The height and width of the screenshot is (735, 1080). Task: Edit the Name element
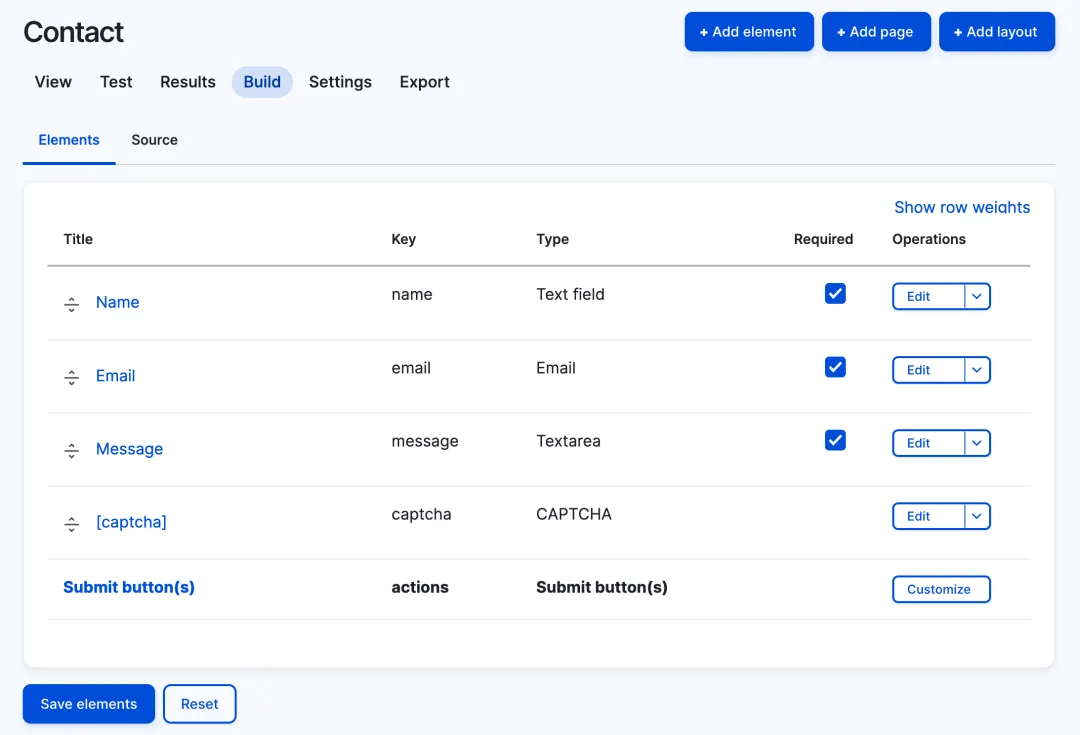(928, 296)
